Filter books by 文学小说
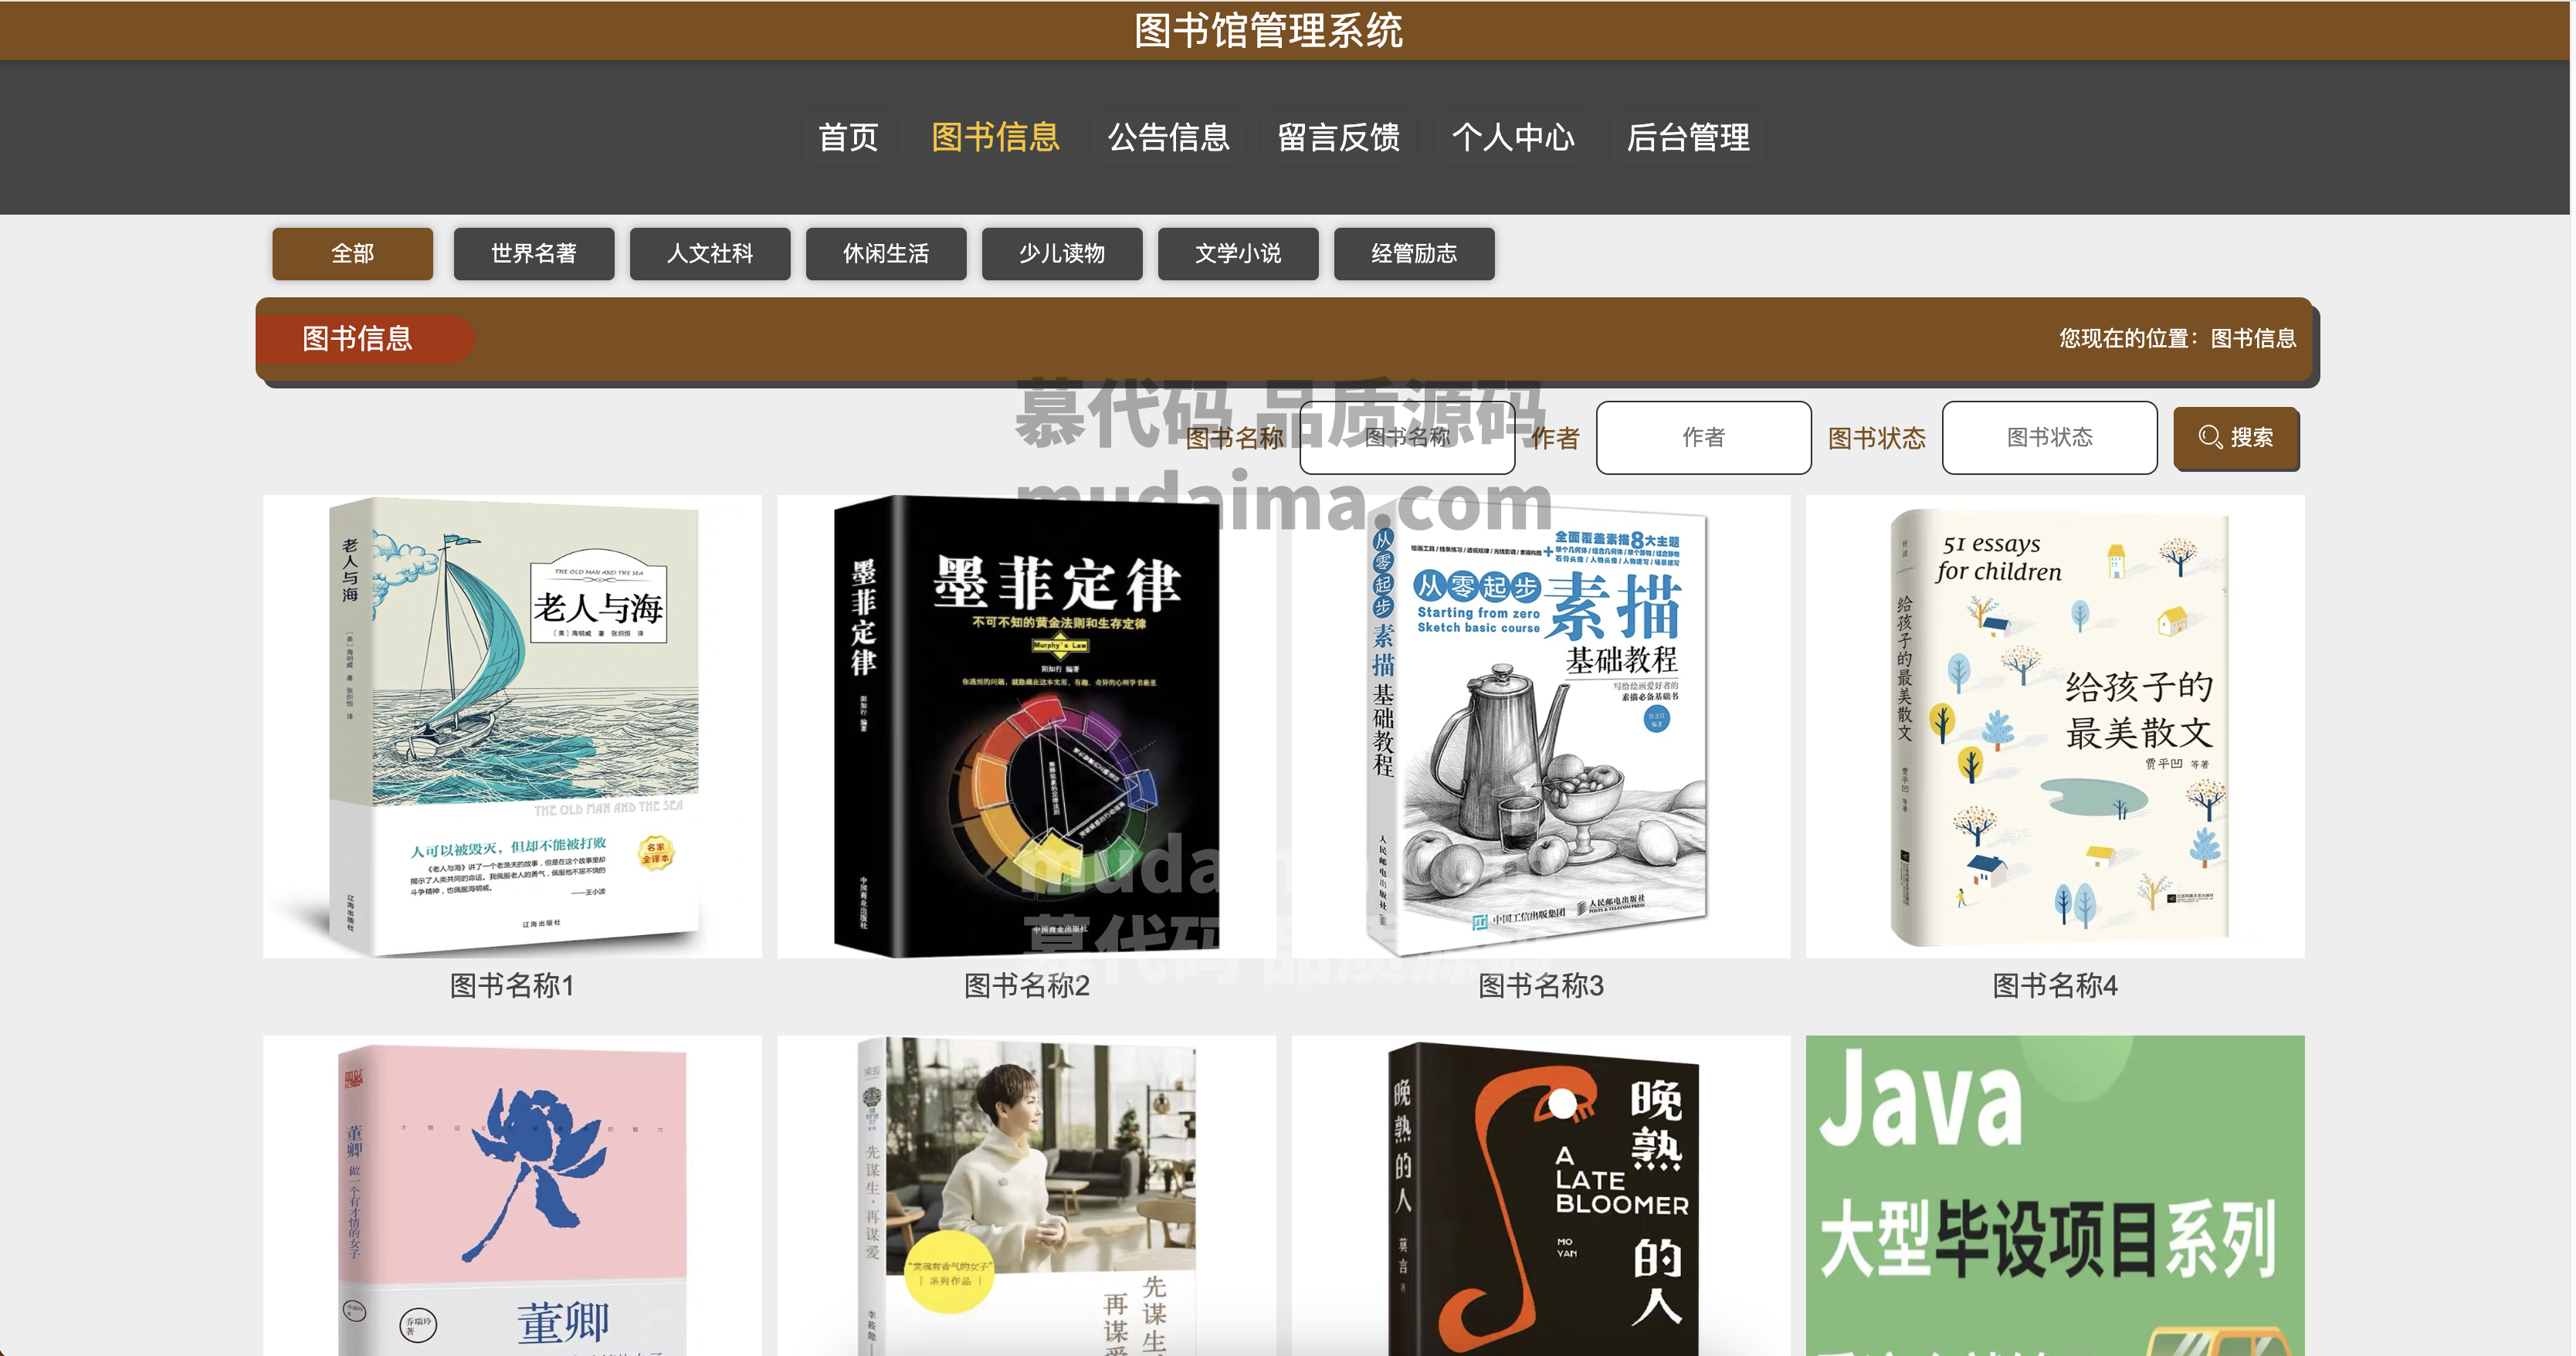Viewport: 2576px width, 1356px height. tap(1238, 254)
